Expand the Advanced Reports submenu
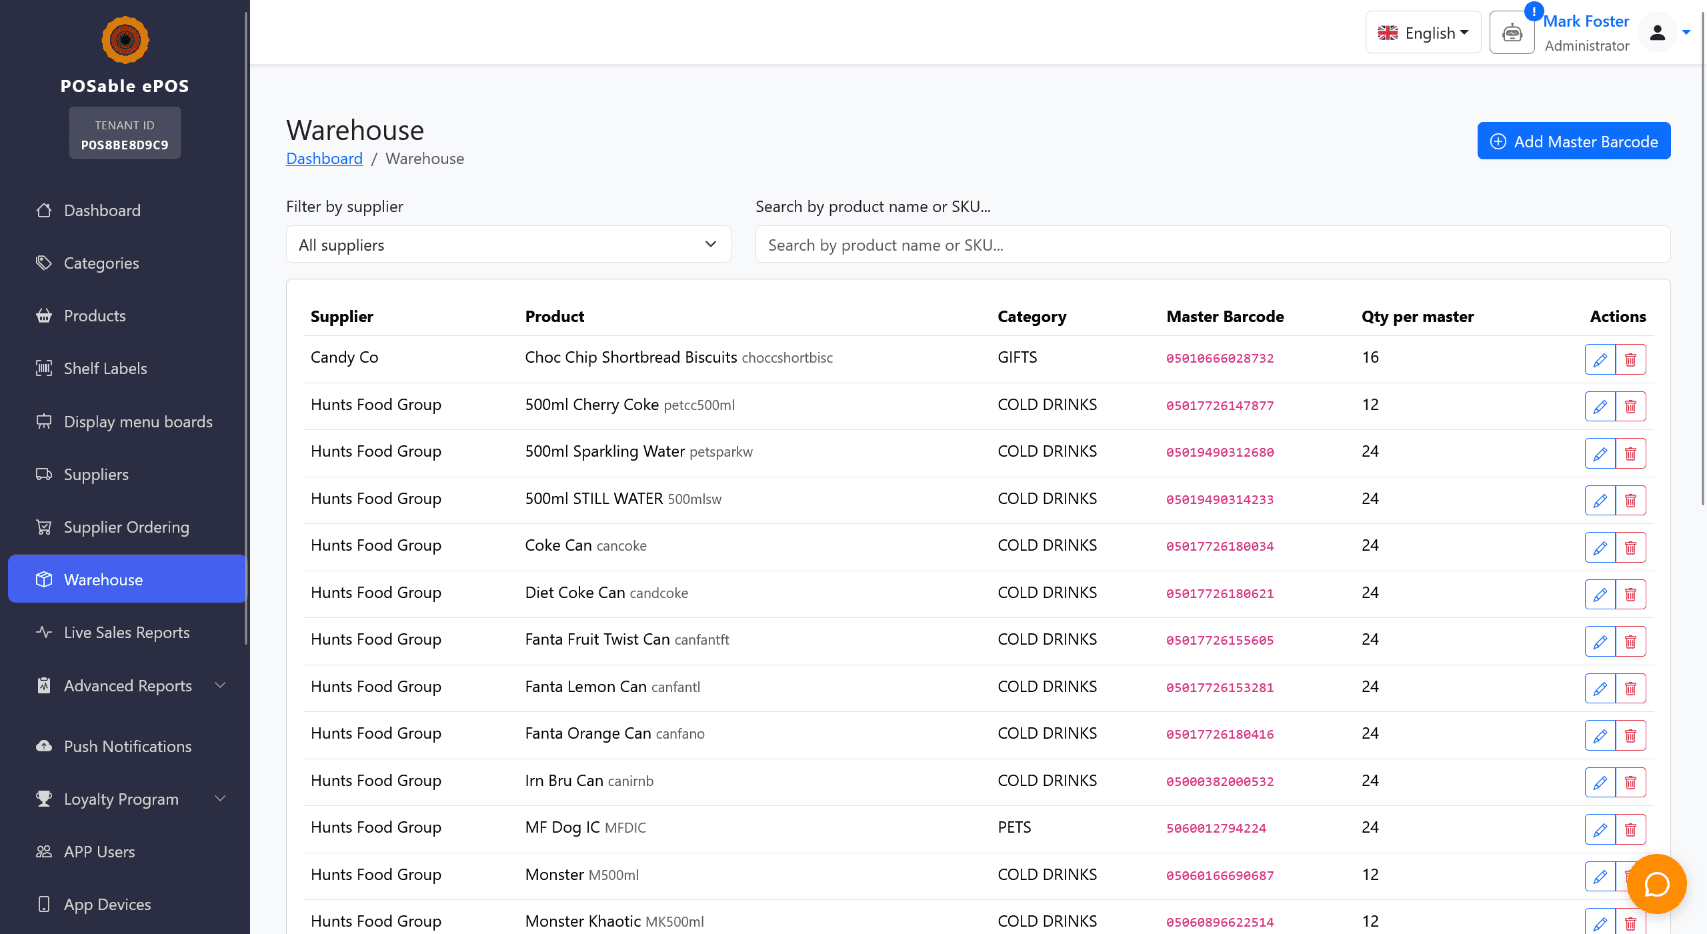This screenshot has width=1707, height=934. 128,686
